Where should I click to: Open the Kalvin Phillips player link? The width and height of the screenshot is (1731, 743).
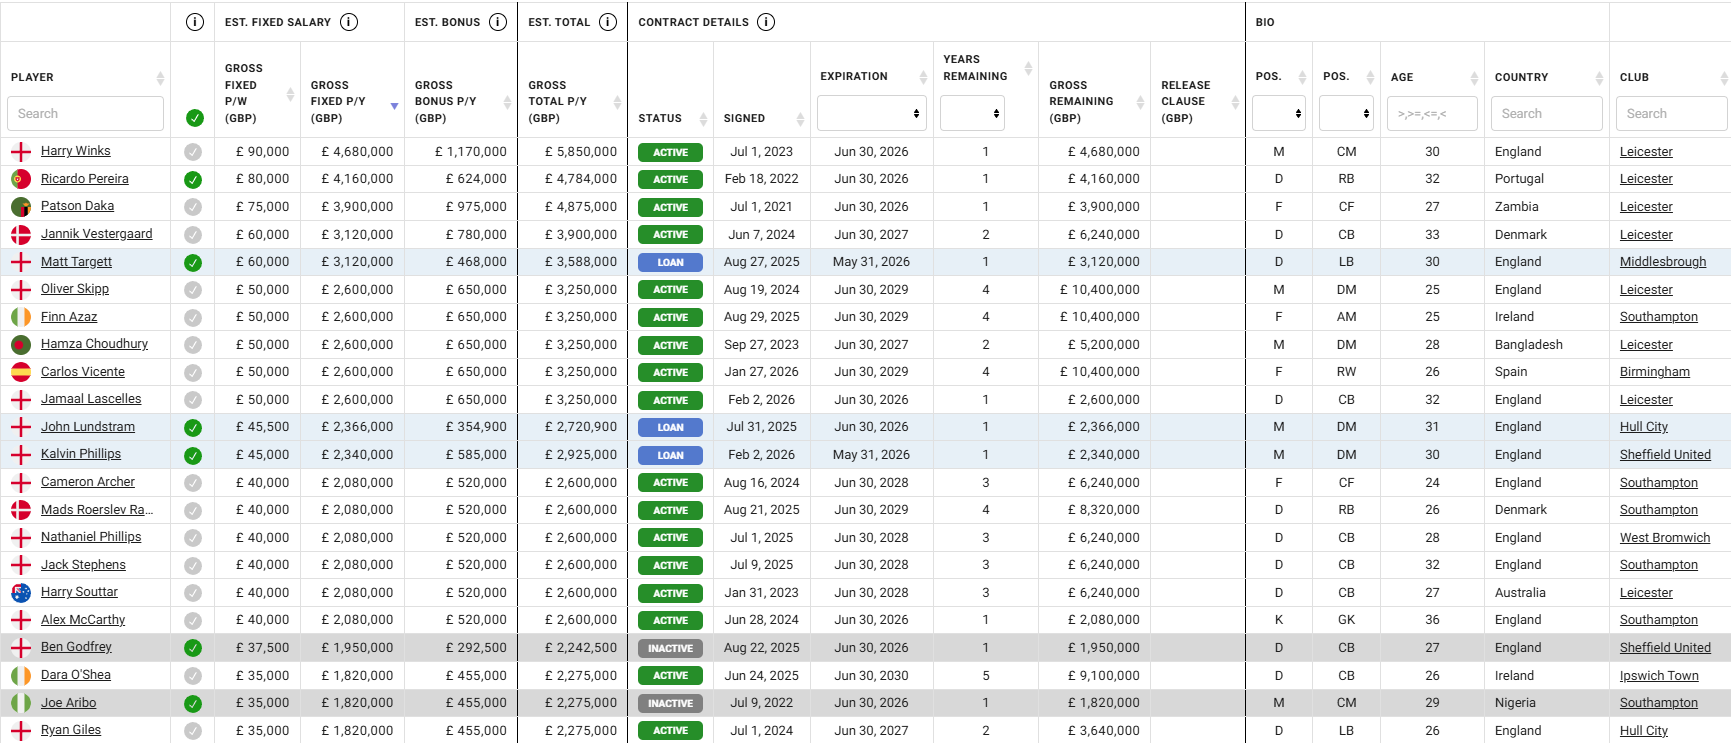pos(81,454)
